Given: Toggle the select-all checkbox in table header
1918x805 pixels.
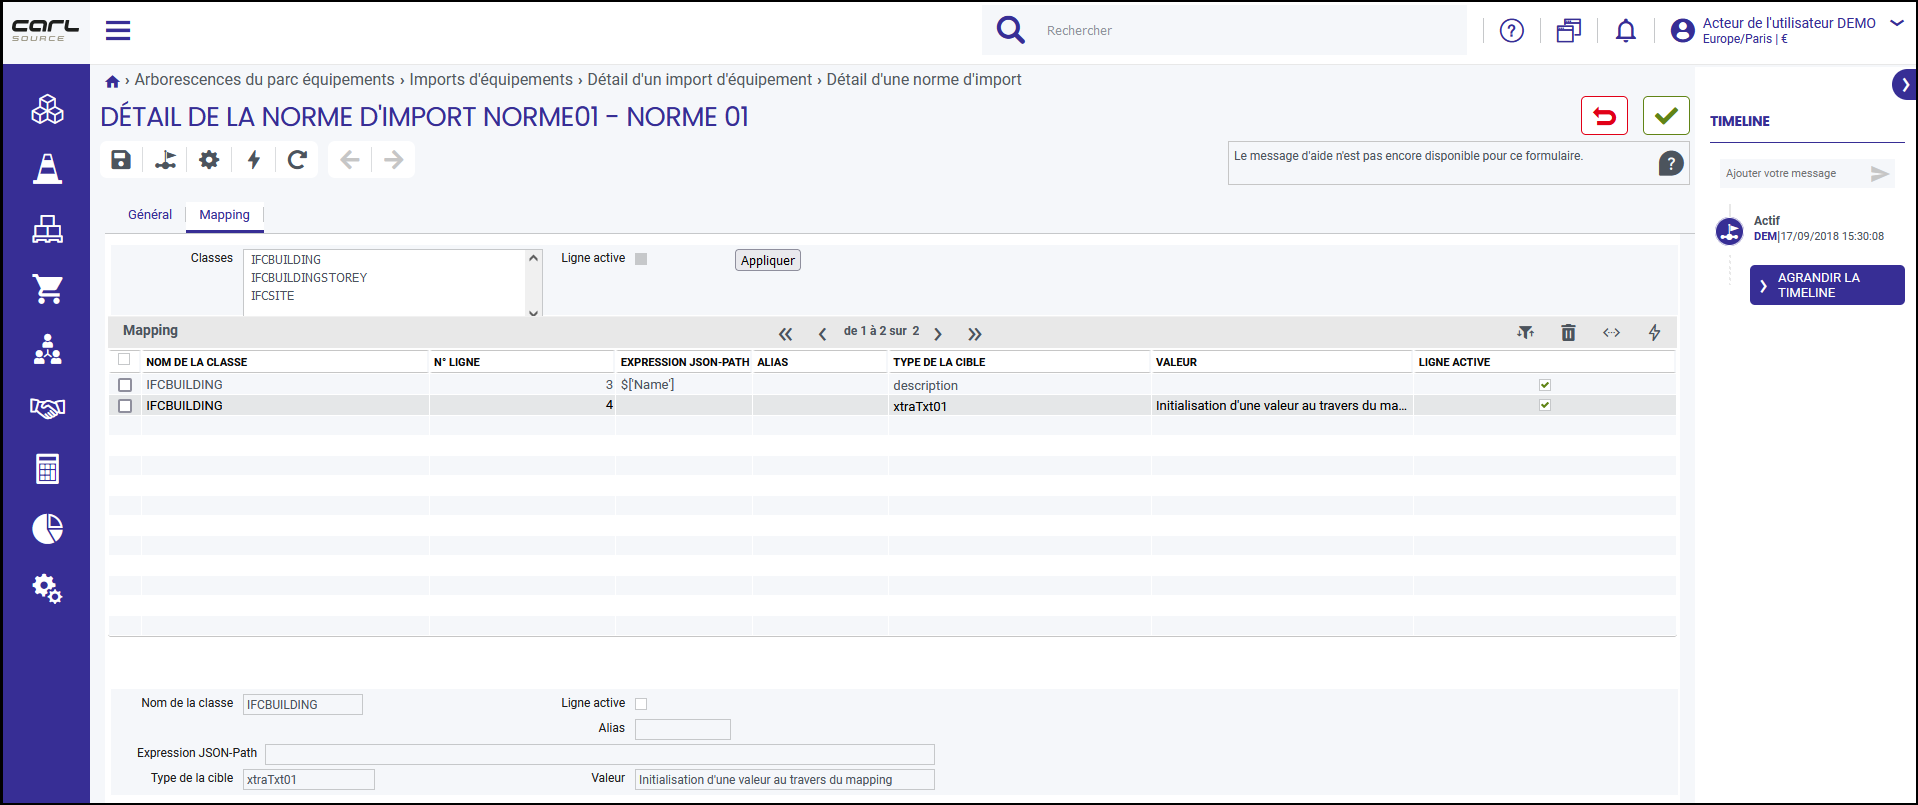Looking at the screenshot, I should (124, 359).
